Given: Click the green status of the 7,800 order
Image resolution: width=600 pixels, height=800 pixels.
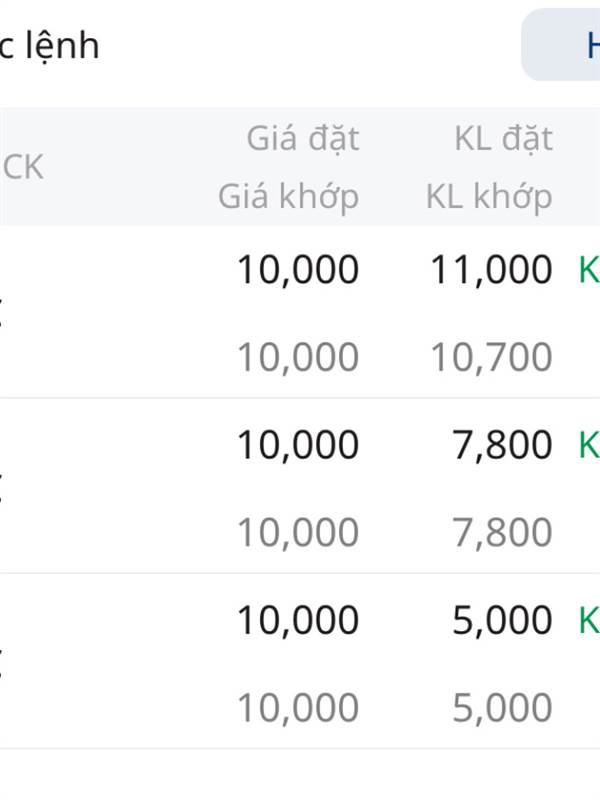Looking at the screenshot, I should pyautogui.click(x=589, y=444).
